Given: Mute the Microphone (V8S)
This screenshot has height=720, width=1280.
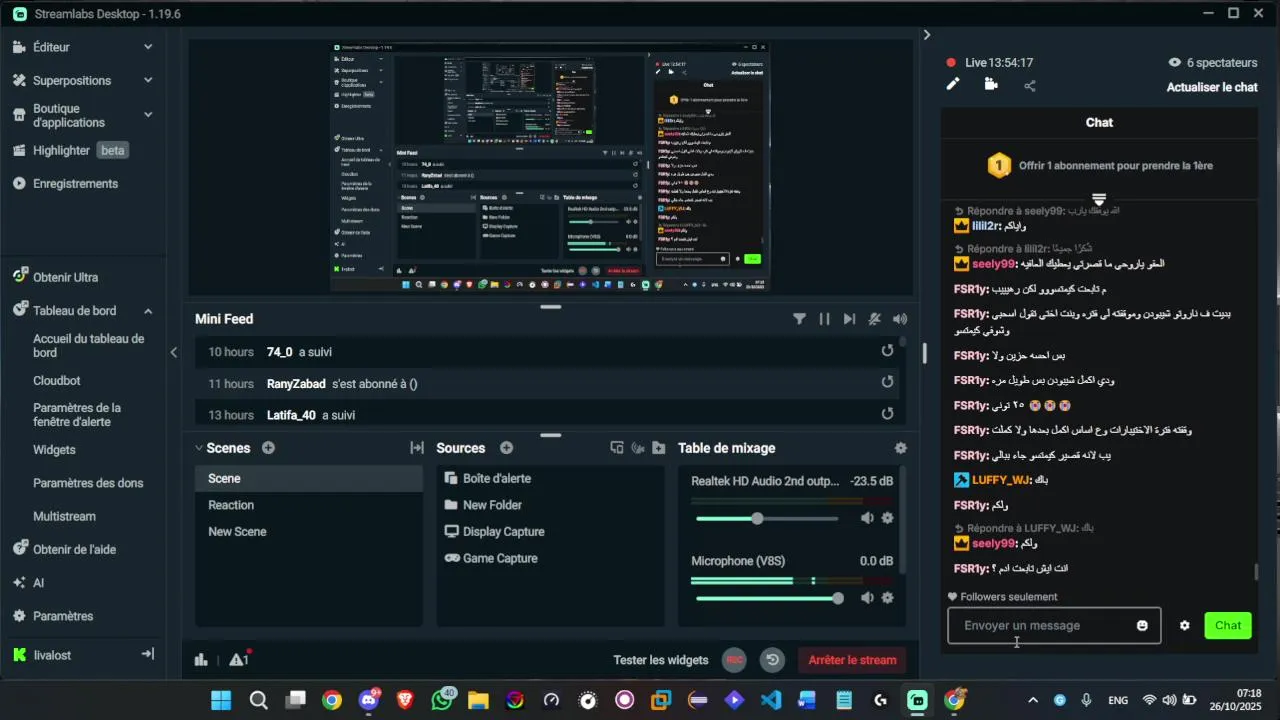Looking at the screenshot, I should point(867,598).
